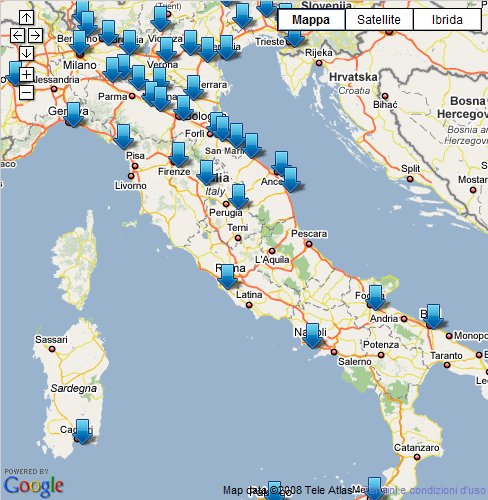Zoom in with the plus button
488x500 pixels.
26,74
